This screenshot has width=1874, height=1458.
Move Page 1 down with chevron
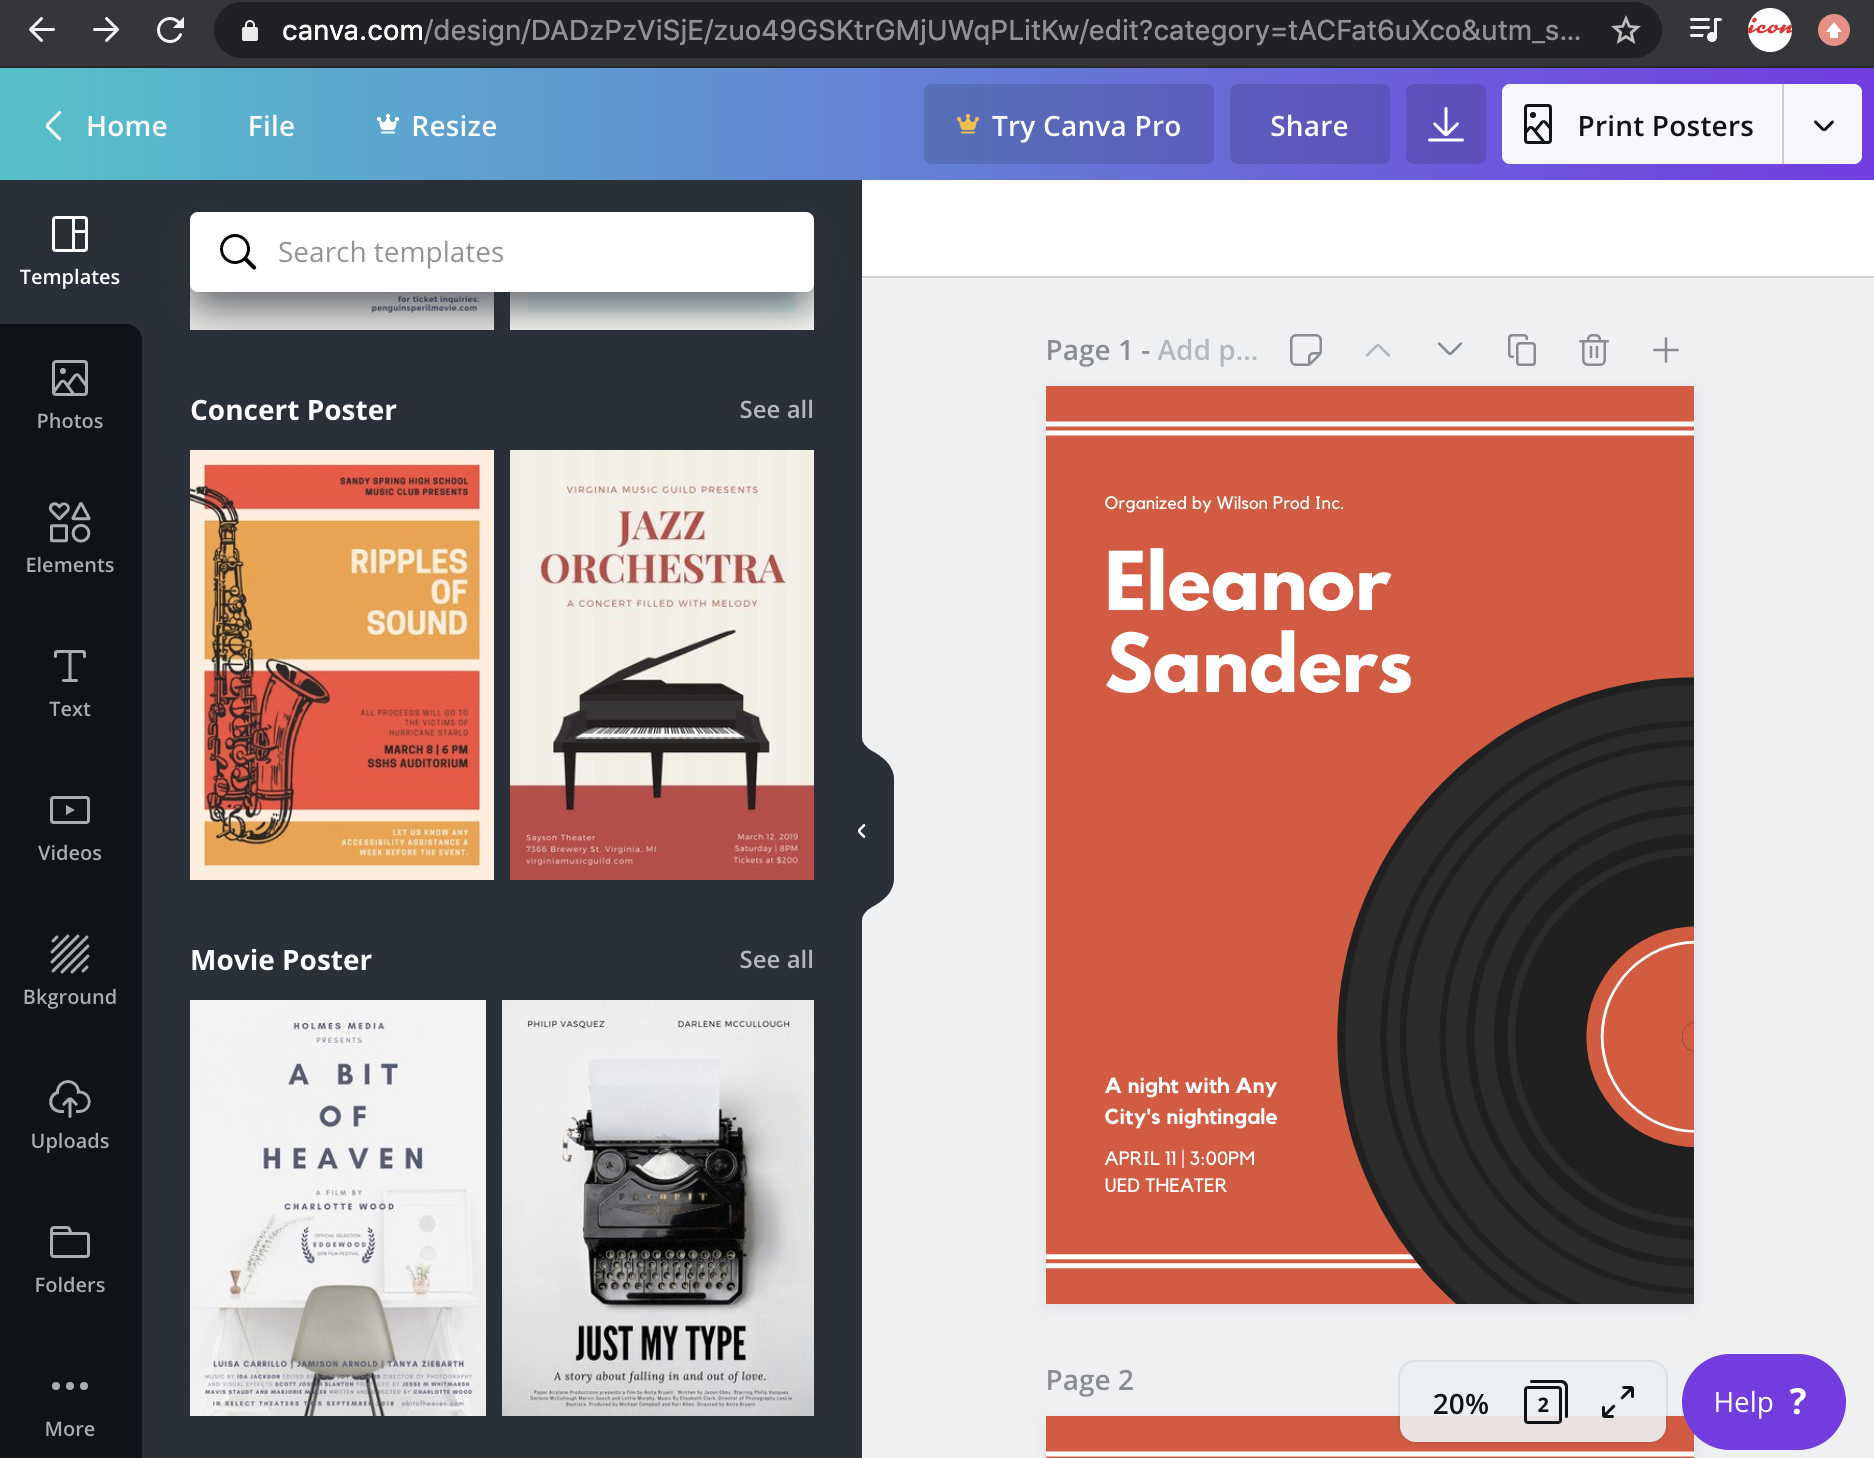coord(1449,350)
